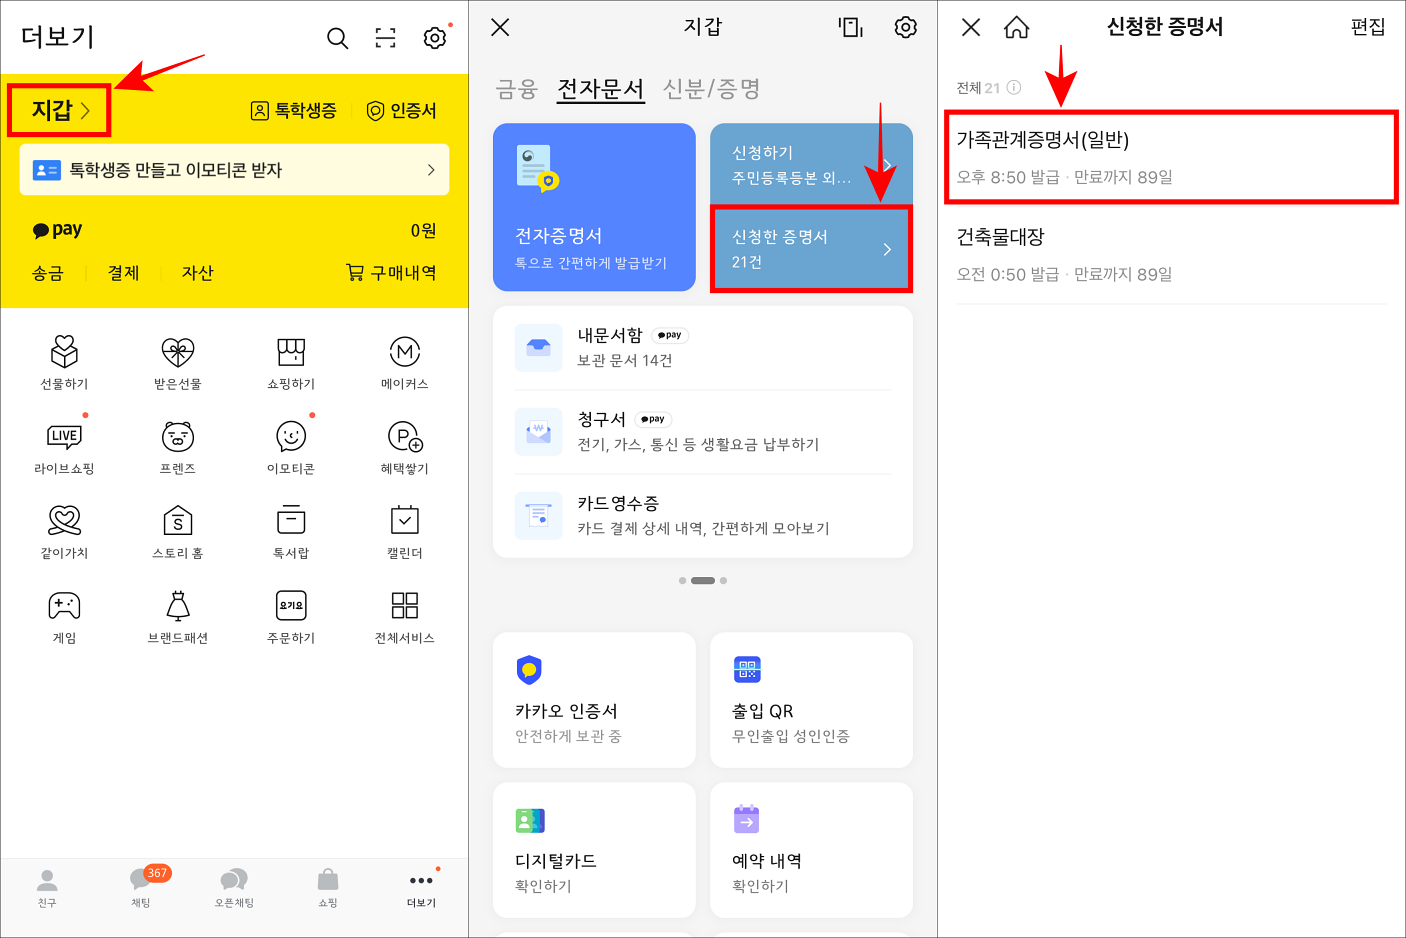The height and width of the screenshot is (938, 1406).
Task: Open 카드영수증 row
Action: click(703, 515)
